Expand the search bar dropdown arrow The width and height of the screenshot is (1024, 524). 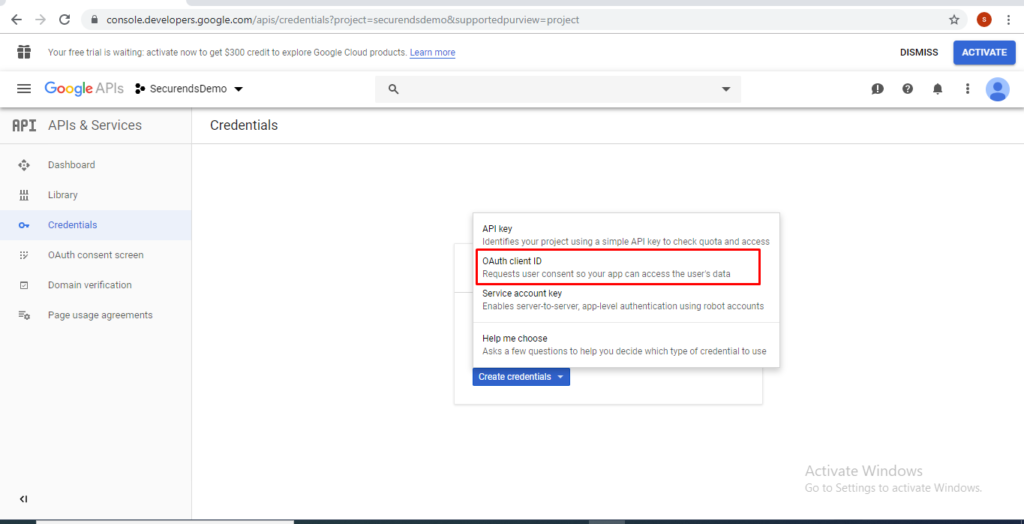point(726,90)
